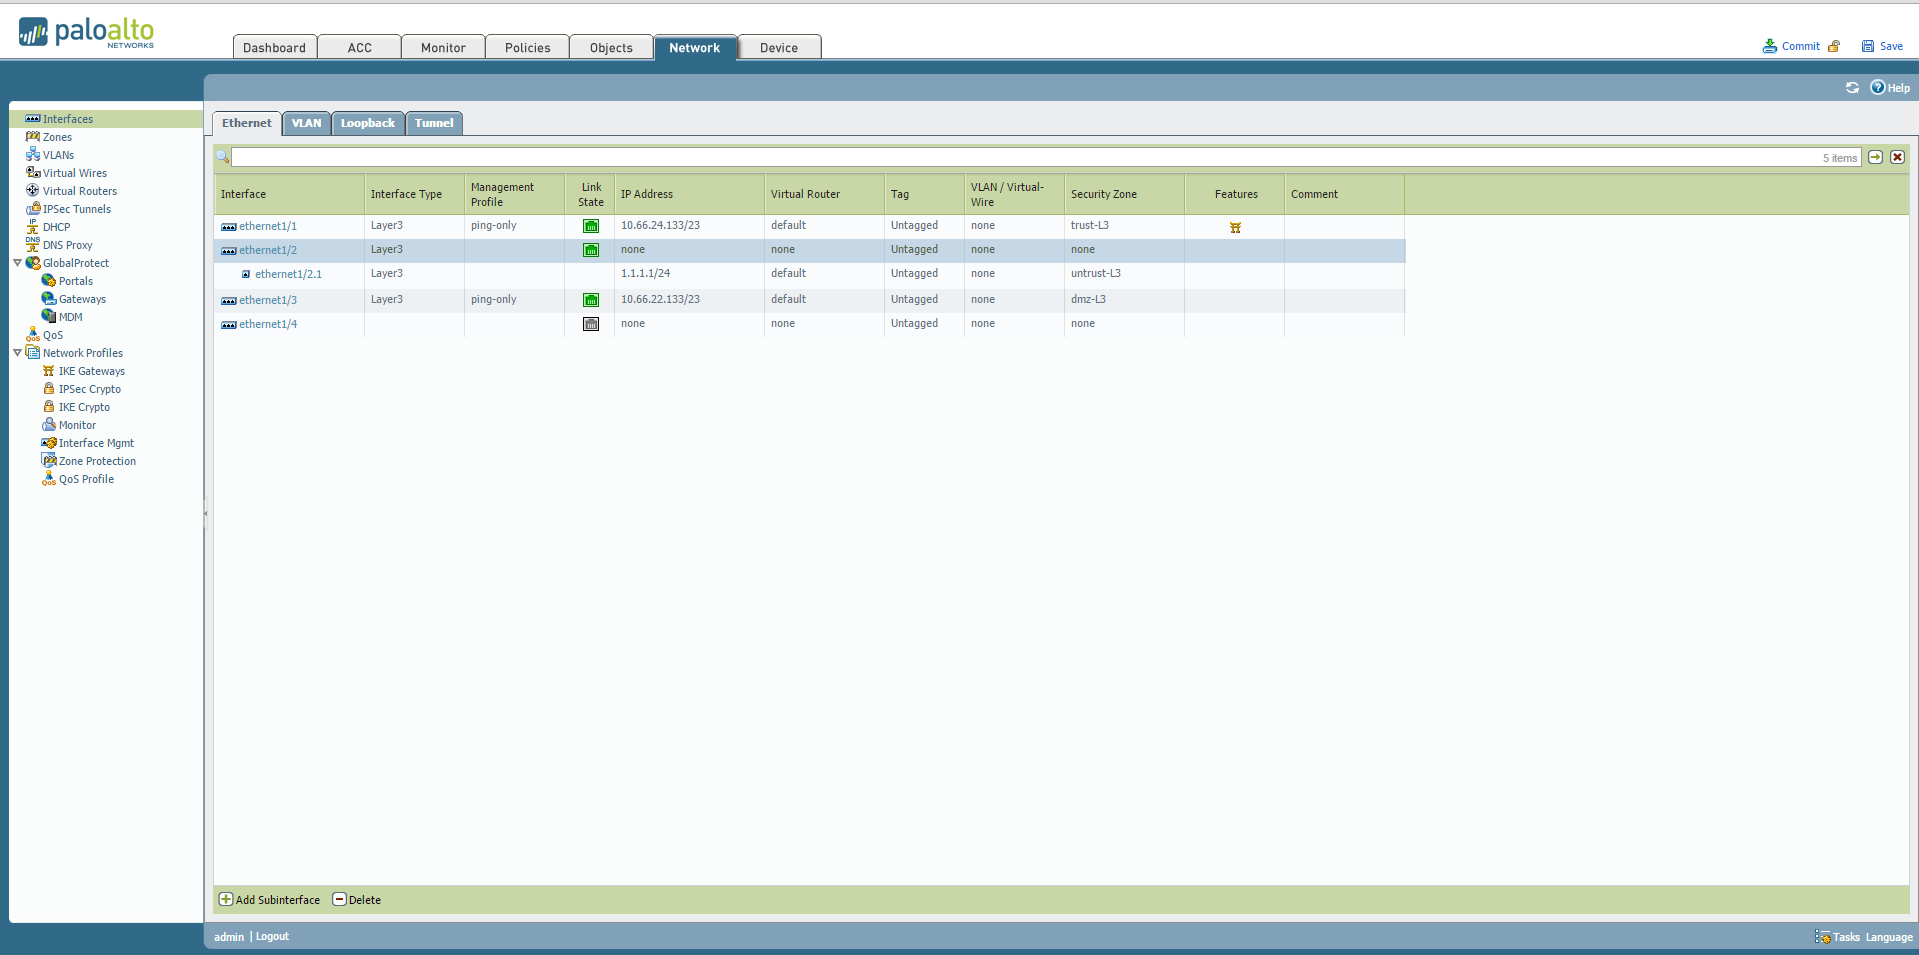The width and height of the screenshot is (1919, 955).
Task: Switch to the Policies tab
Action: click(x=527, y=48)
